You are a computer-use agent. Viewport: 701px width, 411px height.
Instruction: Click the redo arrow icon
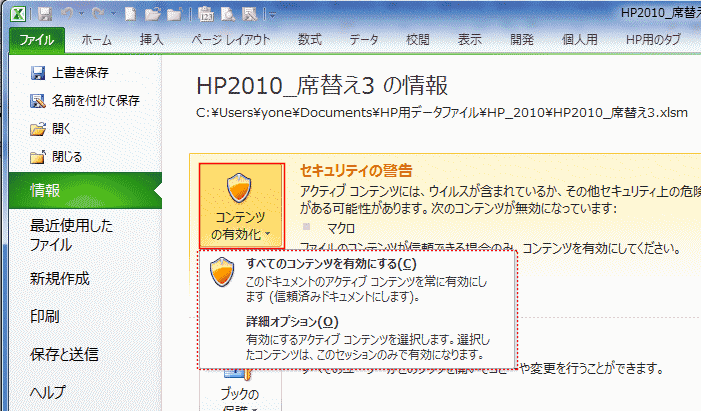(98, 14)
